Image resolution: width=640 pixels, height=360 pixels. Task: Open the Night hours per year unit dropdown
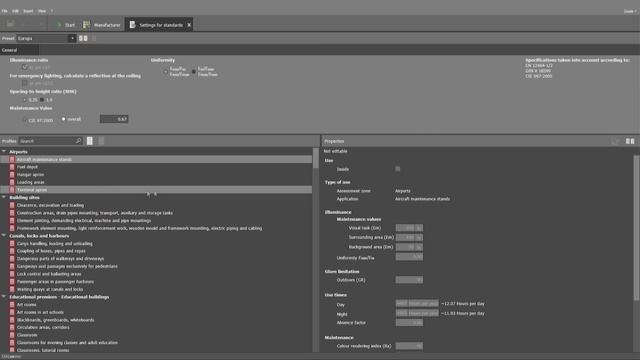(x=423, y=313)
